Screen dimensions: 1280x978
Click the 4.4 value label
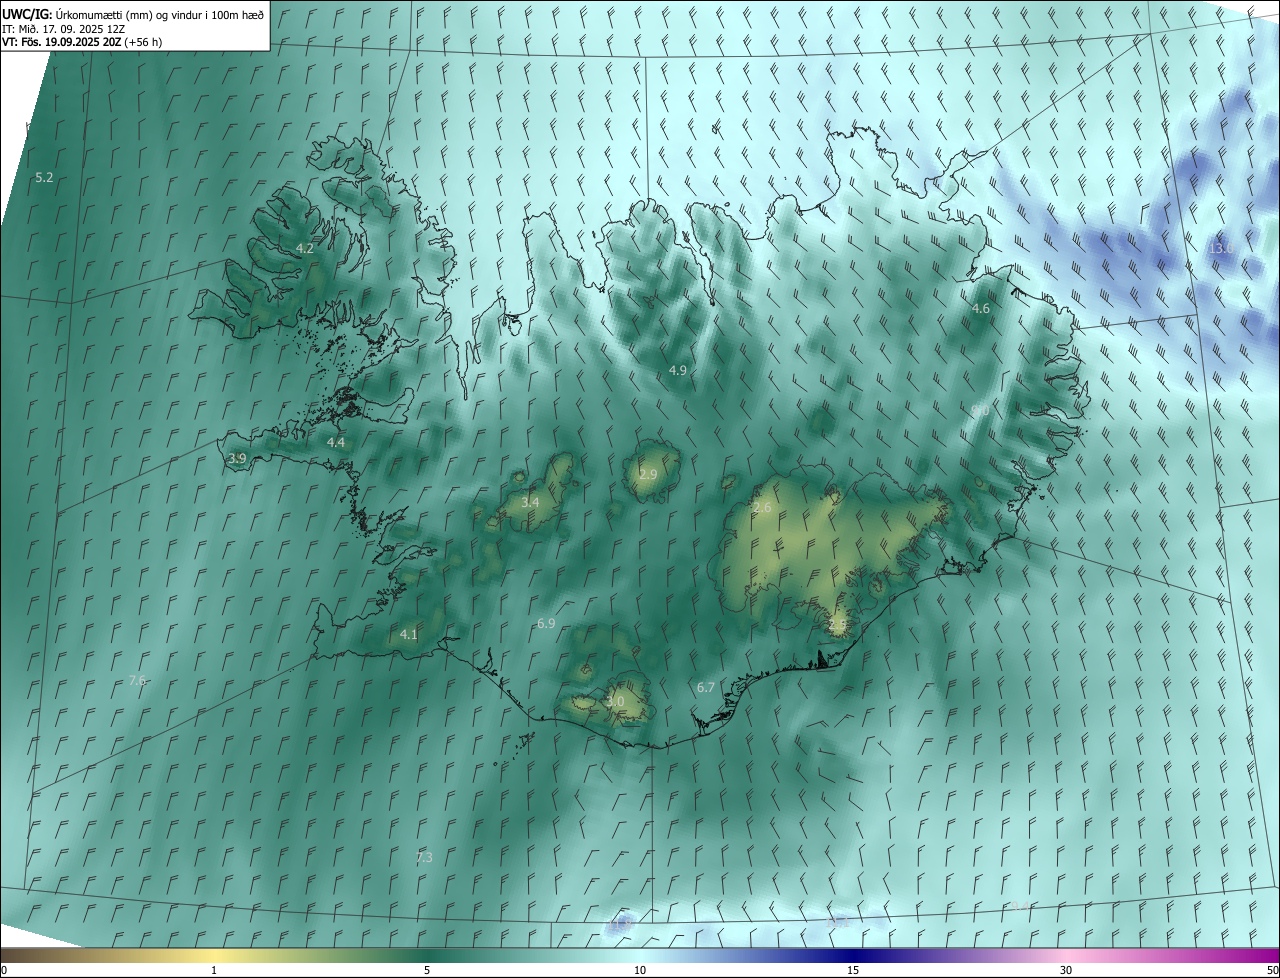336,442
